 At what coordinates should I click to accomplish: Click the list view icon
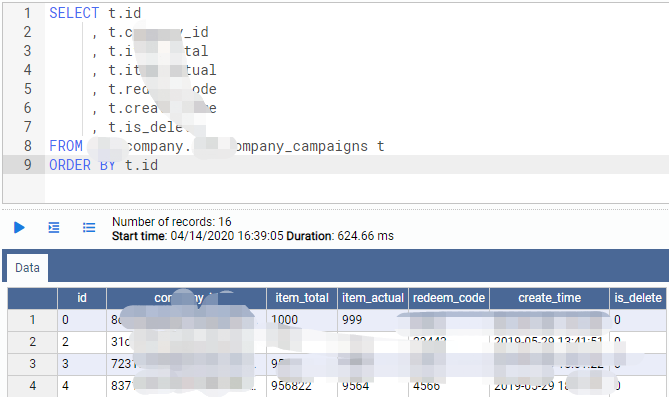pyautogui.click(x=89, y=228)
